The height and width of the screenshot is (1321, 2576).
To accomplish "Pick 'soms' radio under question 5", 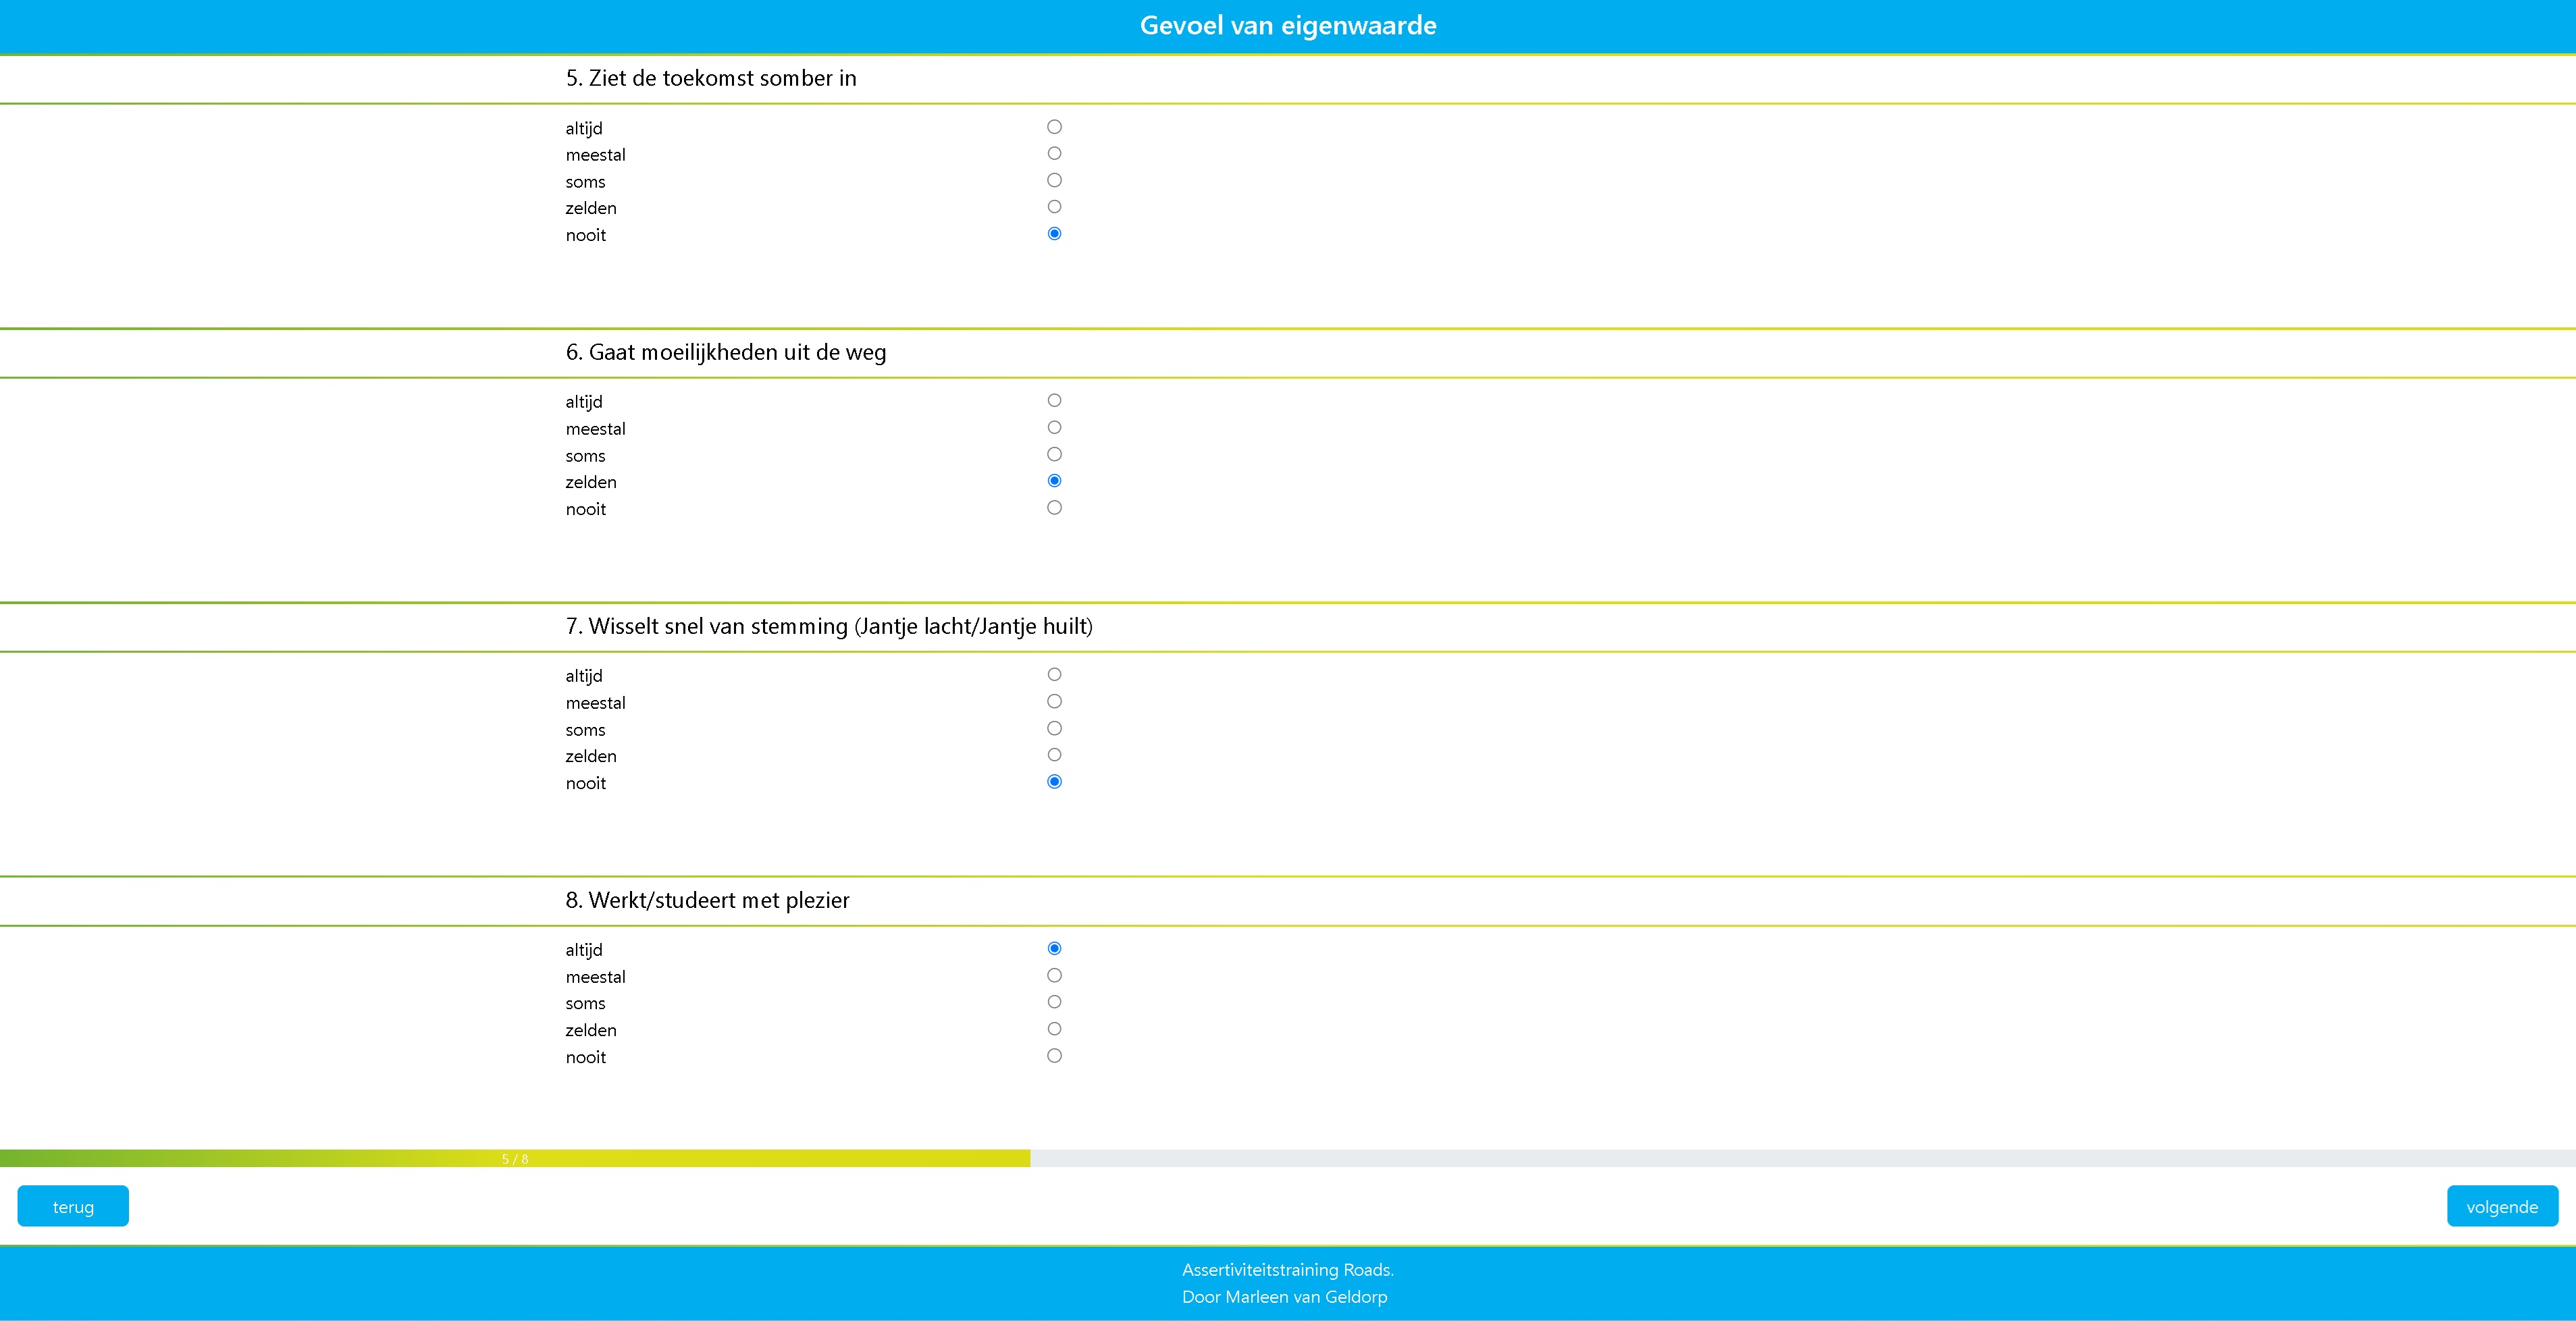I will [1054, 180].
